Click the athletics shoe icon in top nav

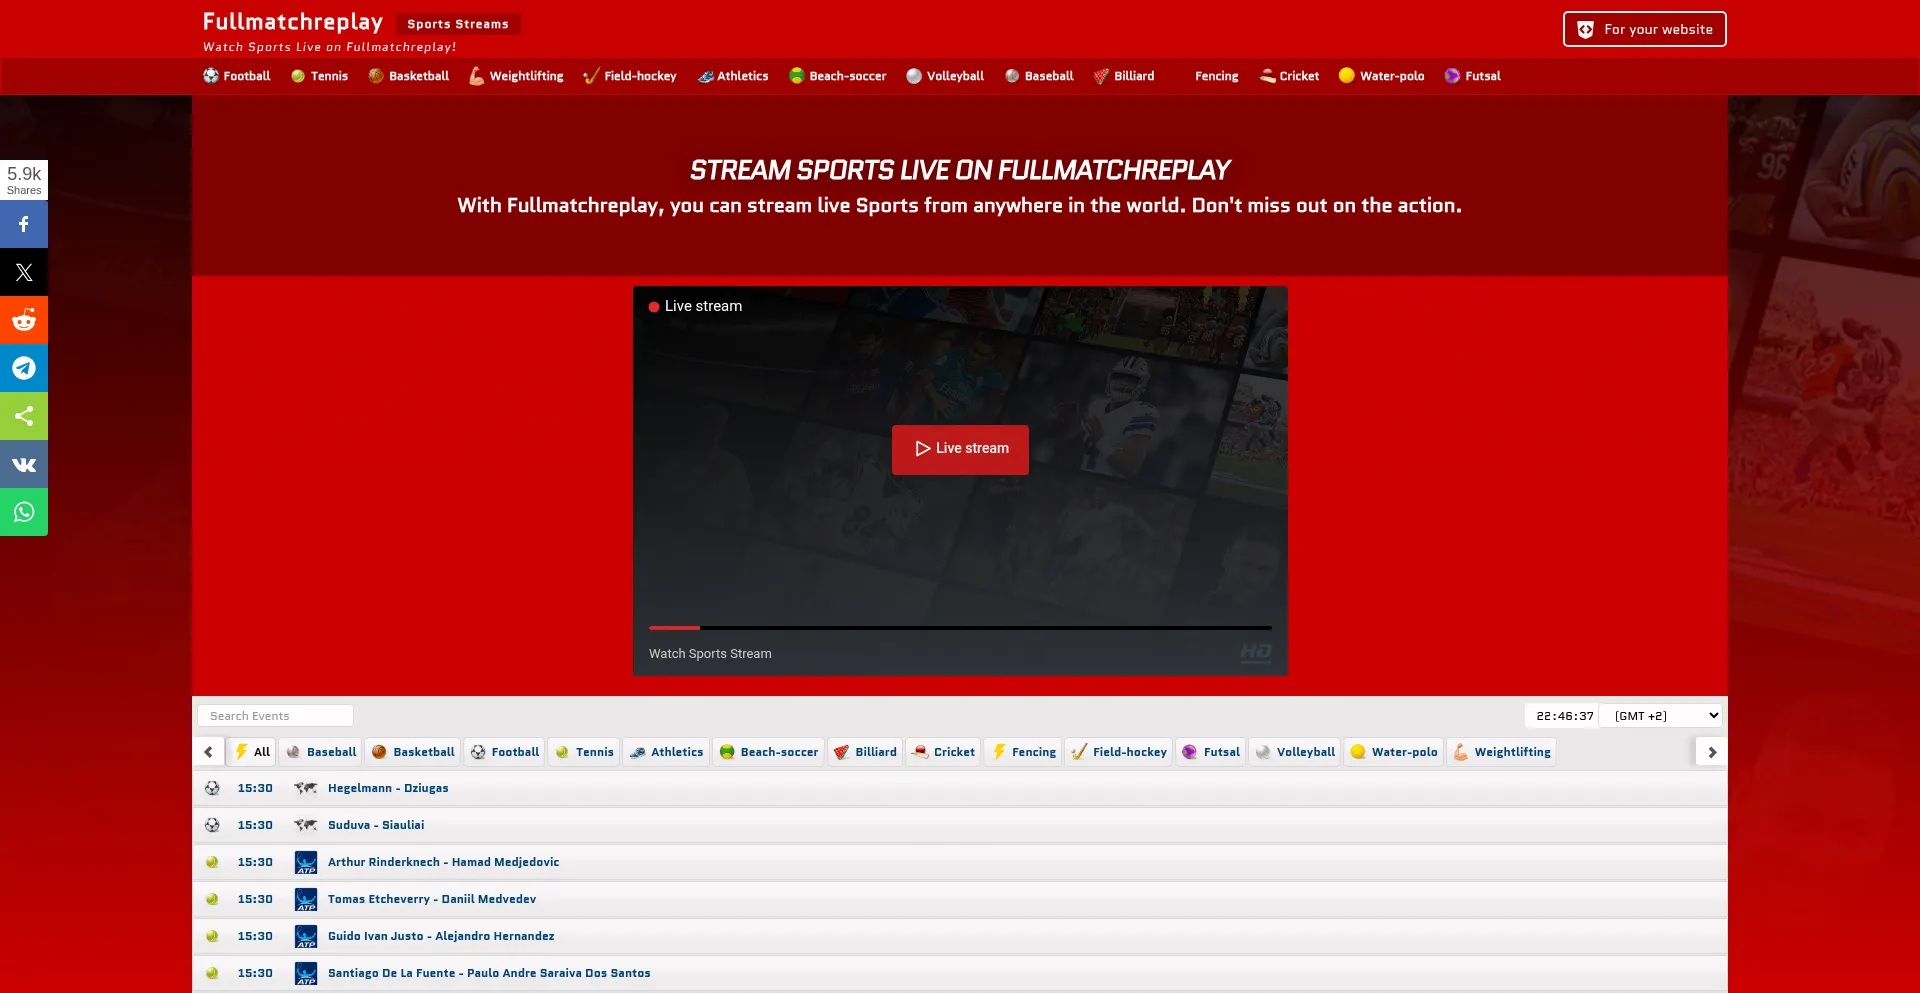tap(705, 76)
